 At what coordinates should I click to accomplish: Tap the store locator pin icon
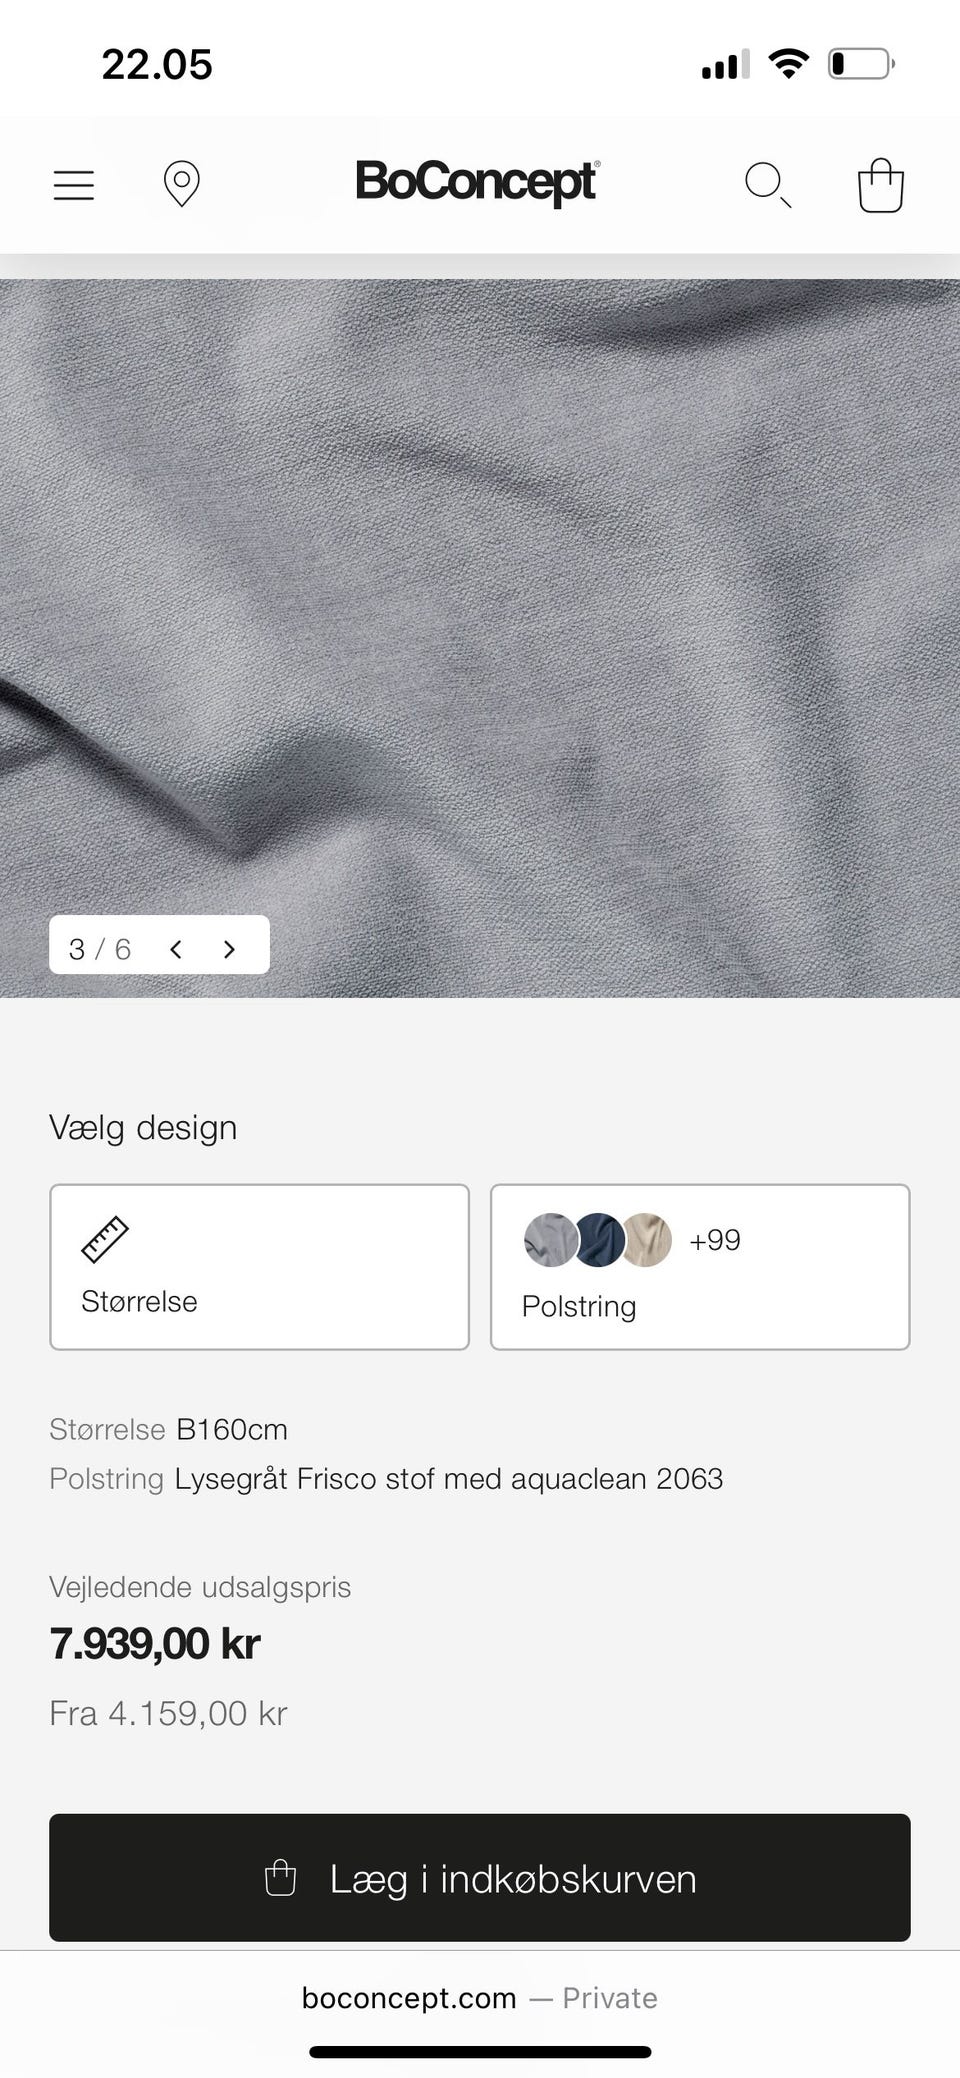pyautogui.click(x=181, y=184)
